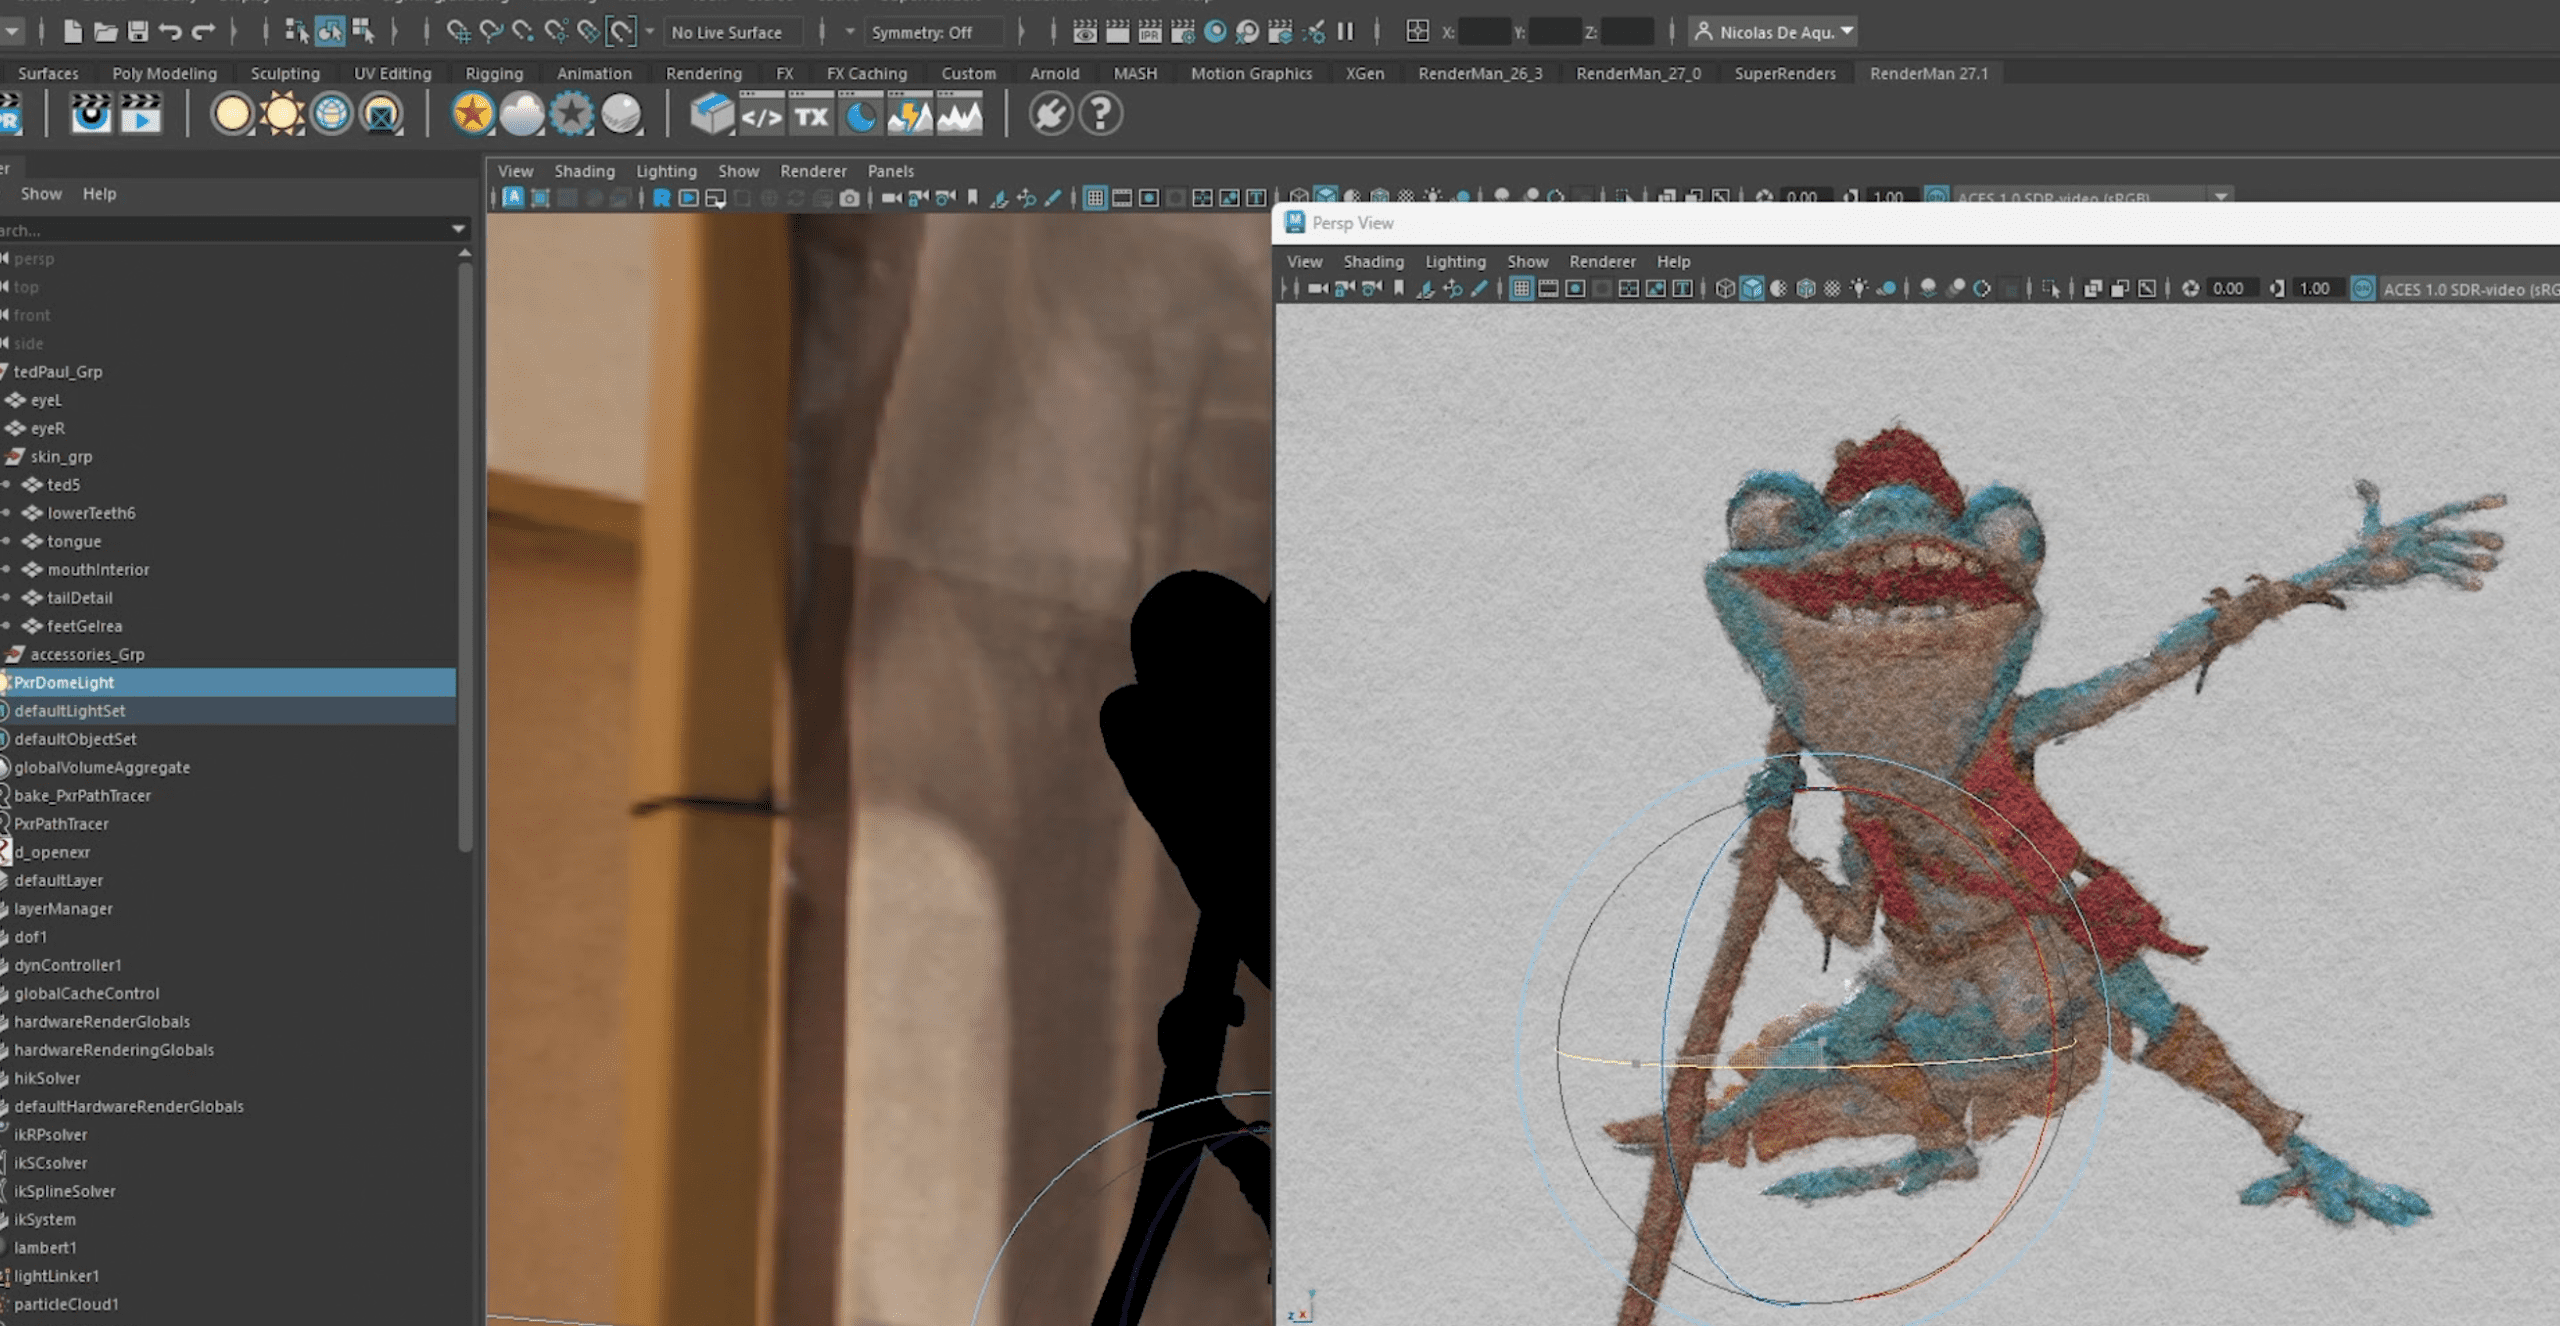The width and height of the screenshot is (2560, 1326).
Task: Open the Renderer menu in Persp View
Action: click(1603, 261)
